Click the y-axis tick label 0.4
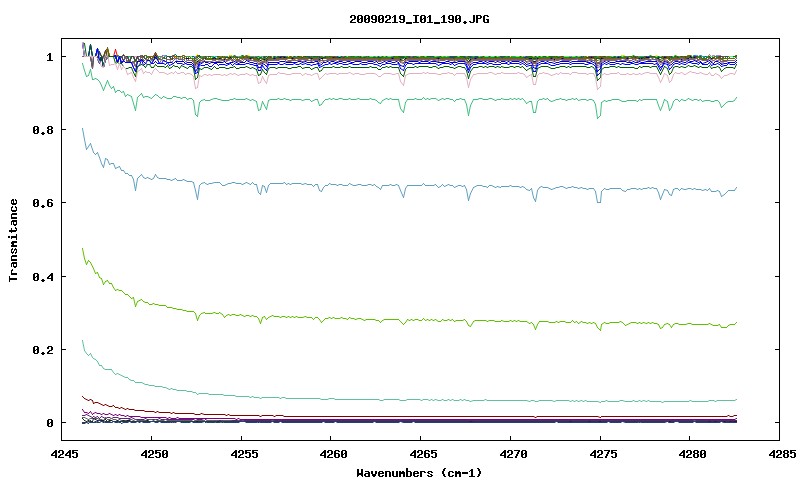The width and height of the screenshot is (800, 480). (43, 276)
